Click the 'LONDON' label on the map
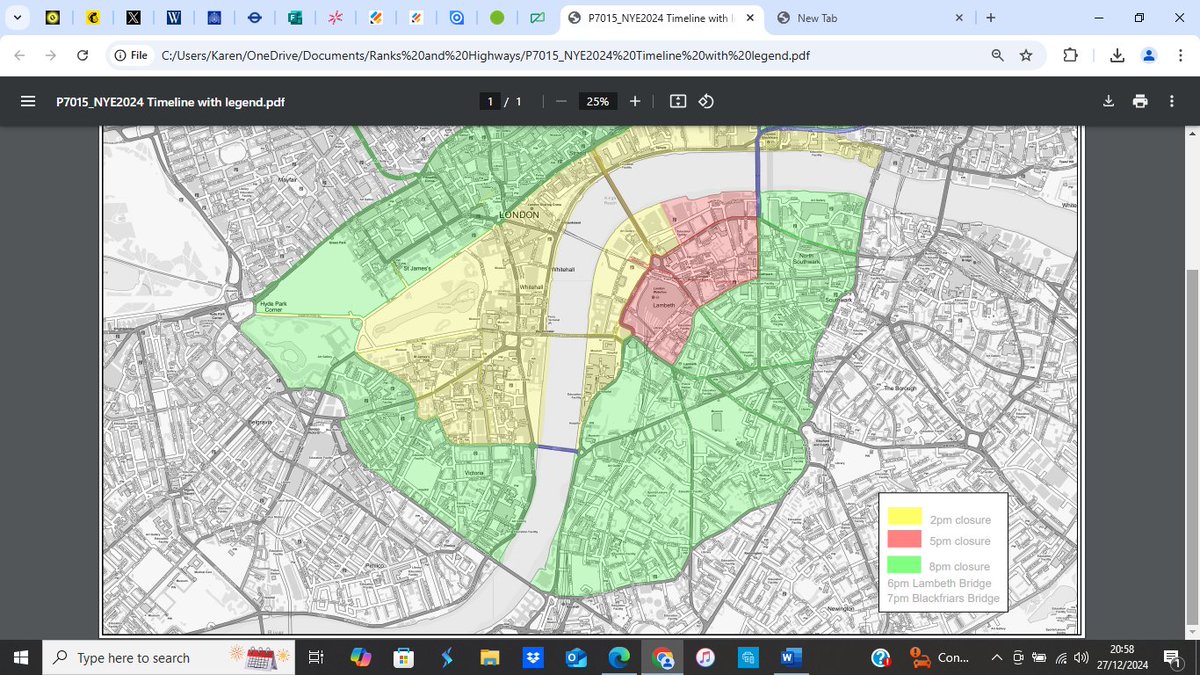 click(x=520, y=215)
